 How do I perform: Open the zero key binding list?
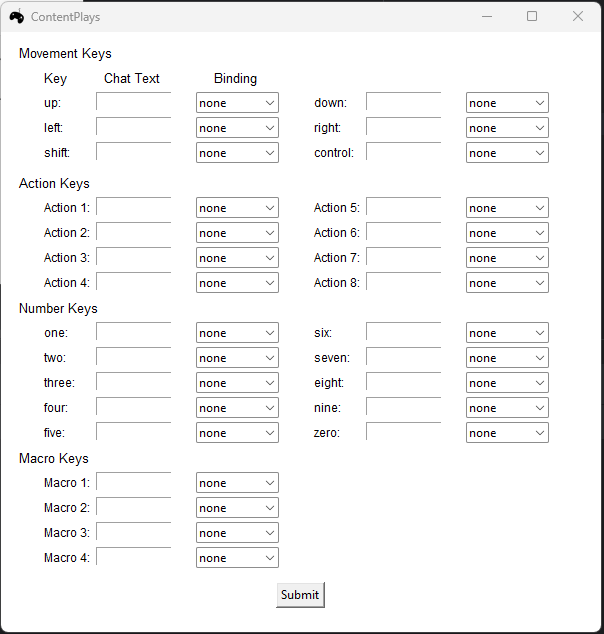(x=507, y=433)
